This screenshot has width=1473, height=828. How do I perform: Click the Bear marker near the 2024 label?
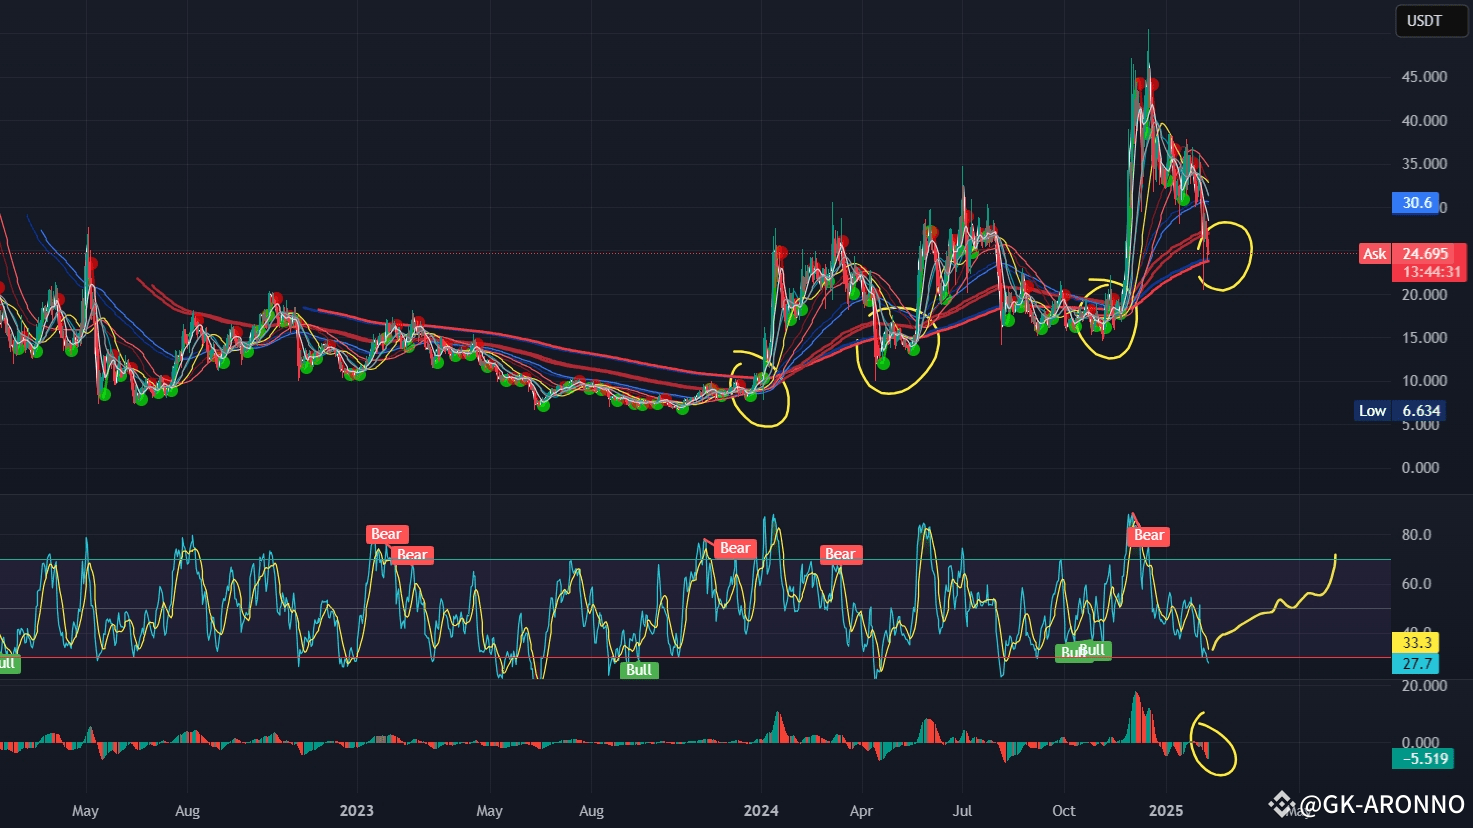pos(734,548)
